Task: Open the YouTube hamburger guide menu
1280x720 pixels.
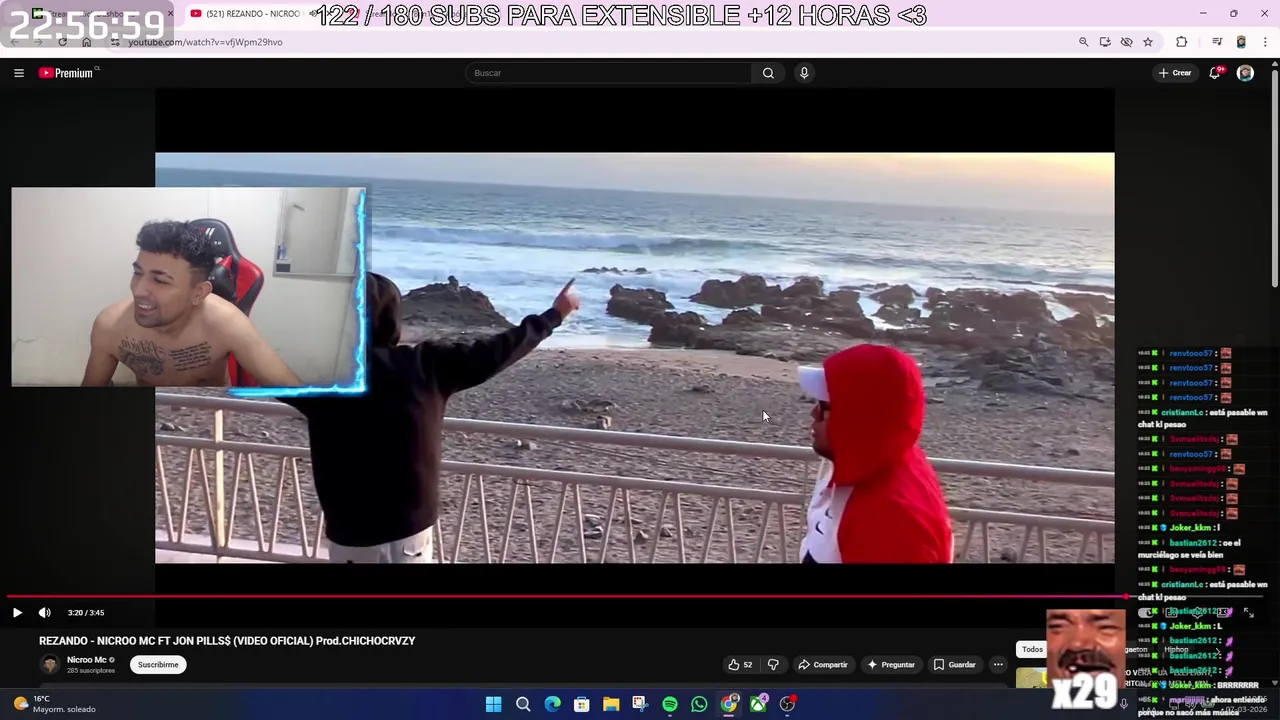Action: point(18,73)
